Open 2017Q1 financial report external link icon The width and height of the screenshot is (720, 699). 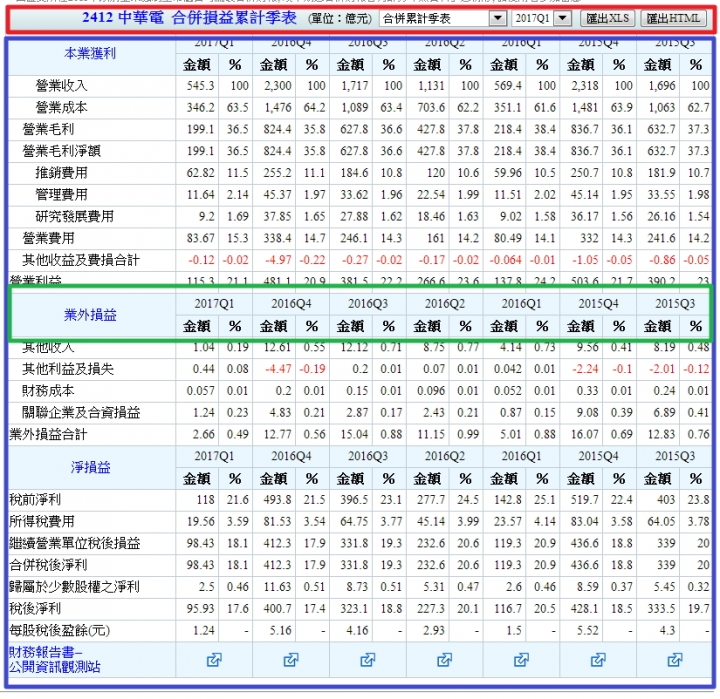[x=214, y=660]
